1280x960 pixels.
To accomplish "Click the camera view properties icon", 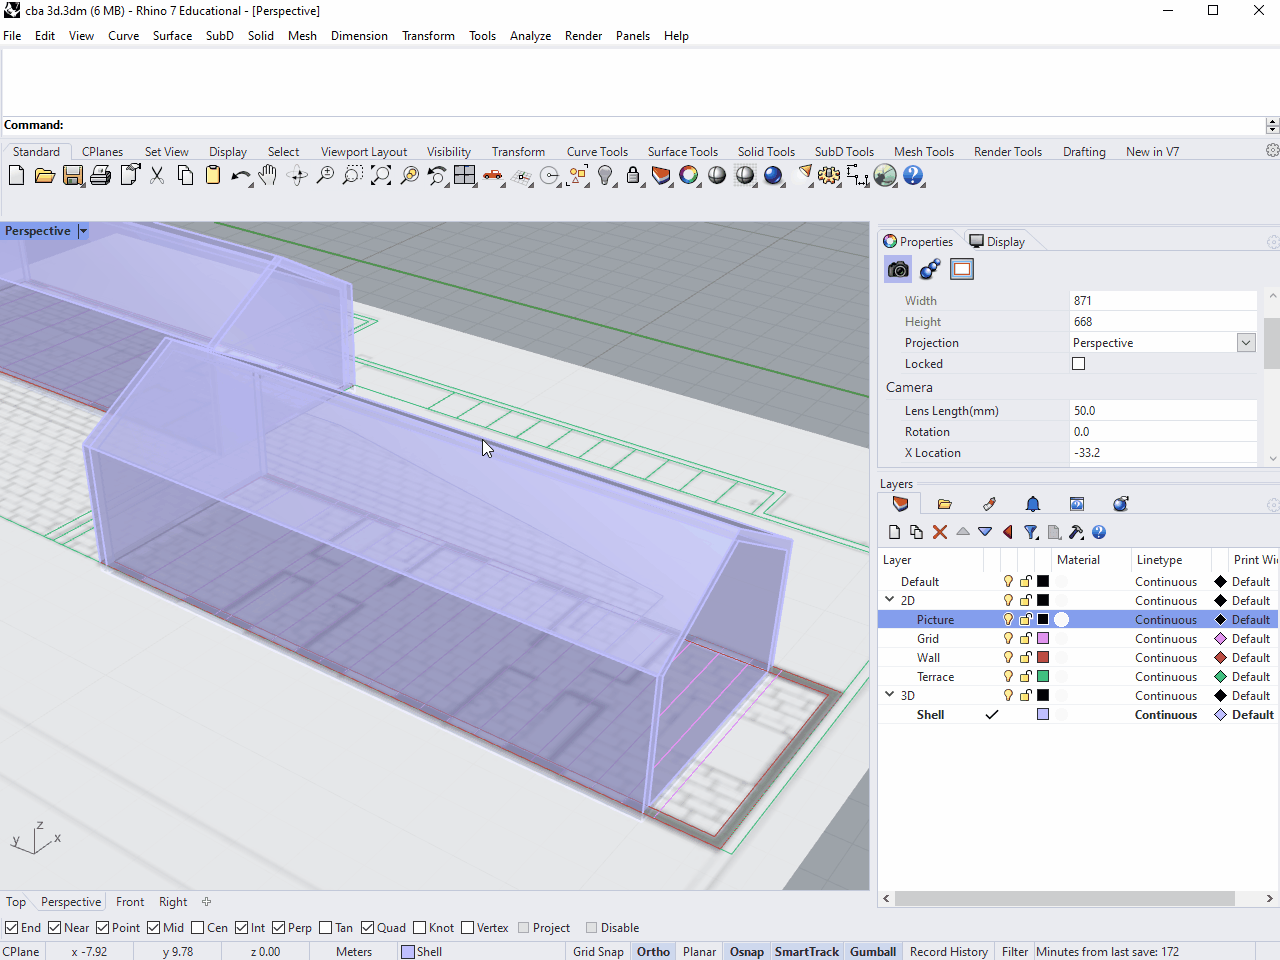I will [898, 269].
